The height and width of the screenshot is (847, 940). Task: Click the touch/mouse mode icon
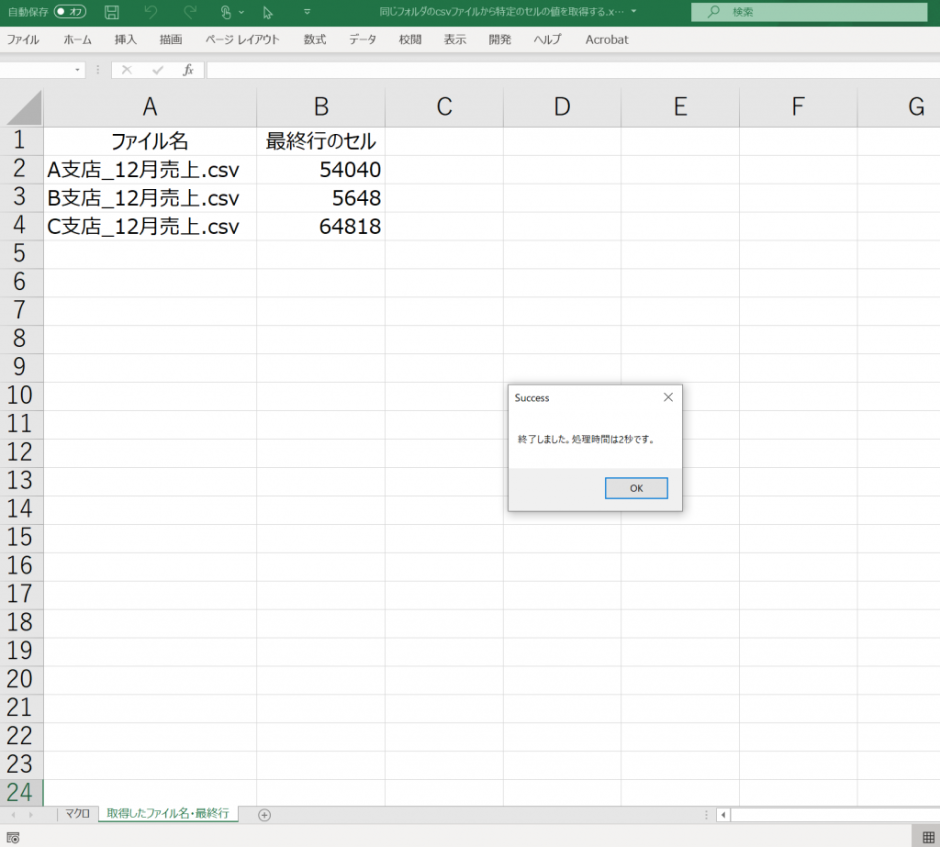point(227,13)
